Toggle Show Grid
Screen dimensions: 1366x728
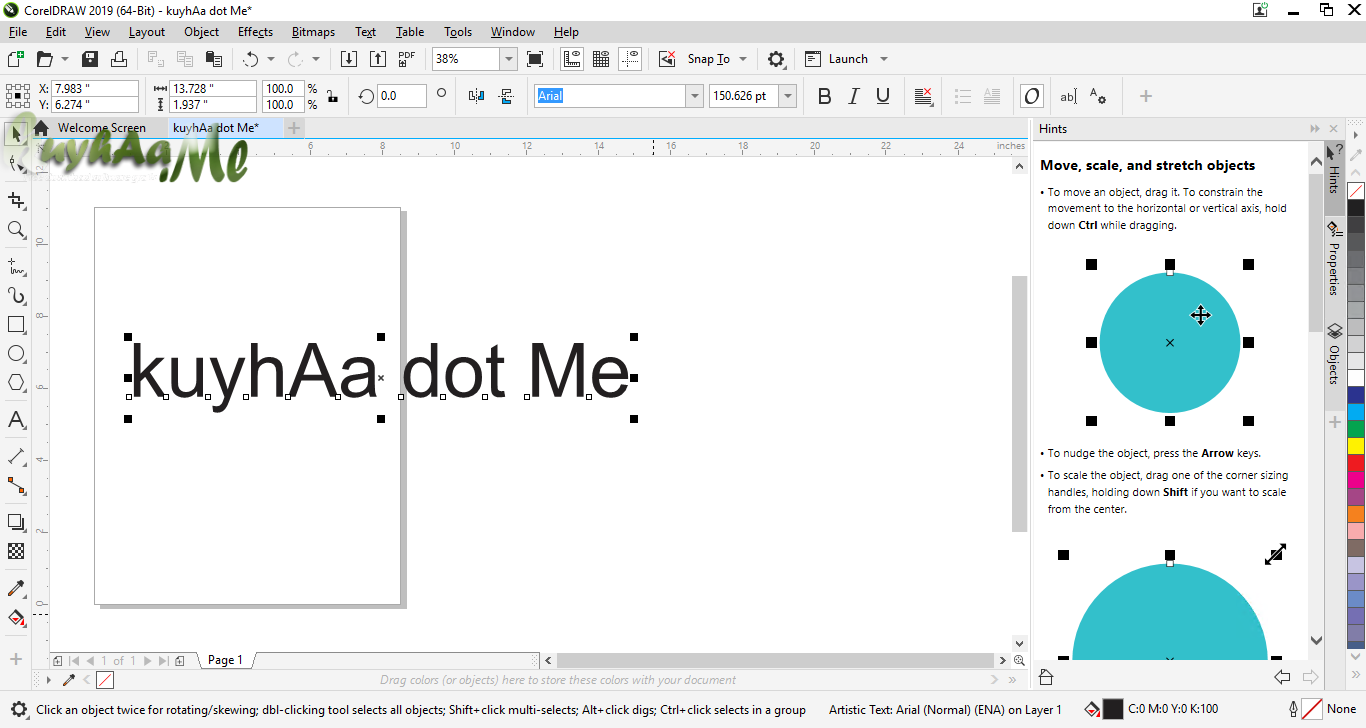[x=601, y=59]
